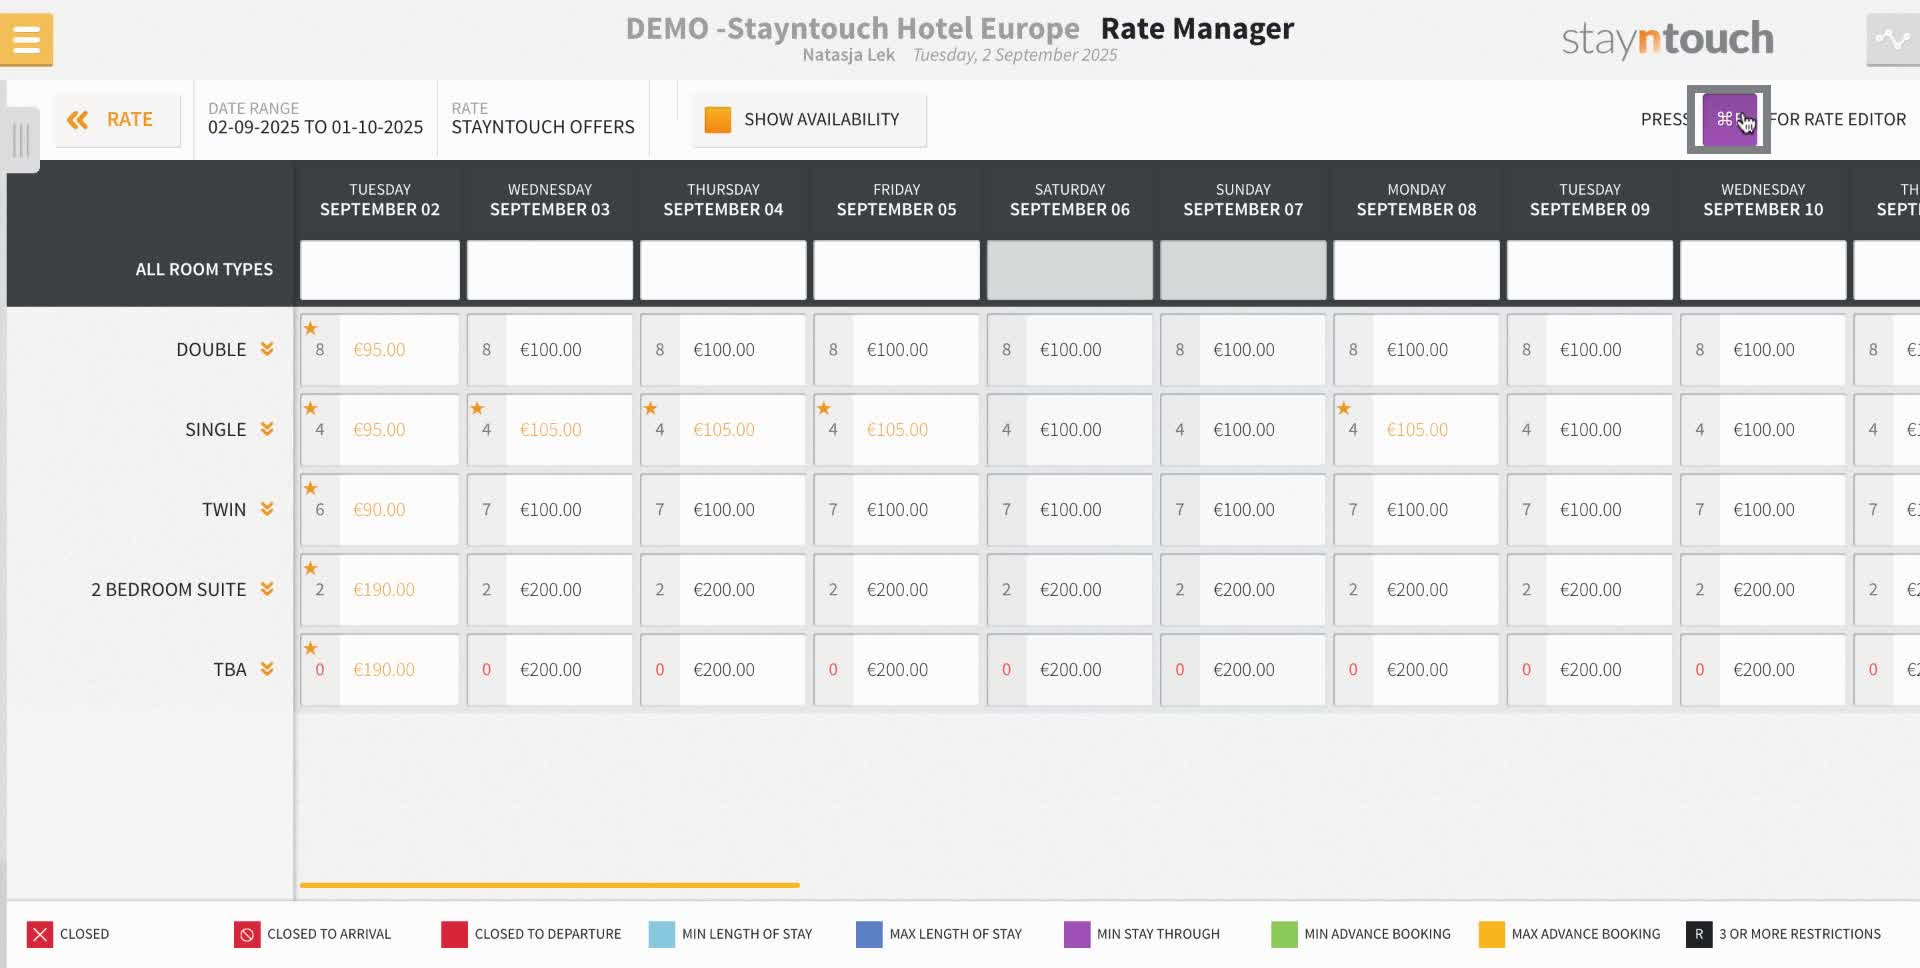
Task: Click the star icon in TBA September 02 cell
Action: pos(311,648)
